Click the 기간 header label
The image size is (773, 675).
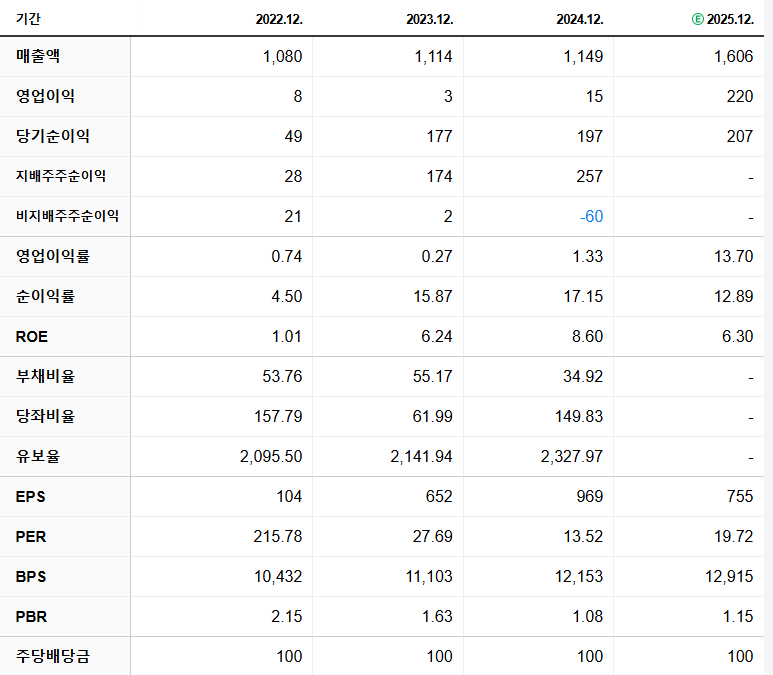(x=28, y=19)
